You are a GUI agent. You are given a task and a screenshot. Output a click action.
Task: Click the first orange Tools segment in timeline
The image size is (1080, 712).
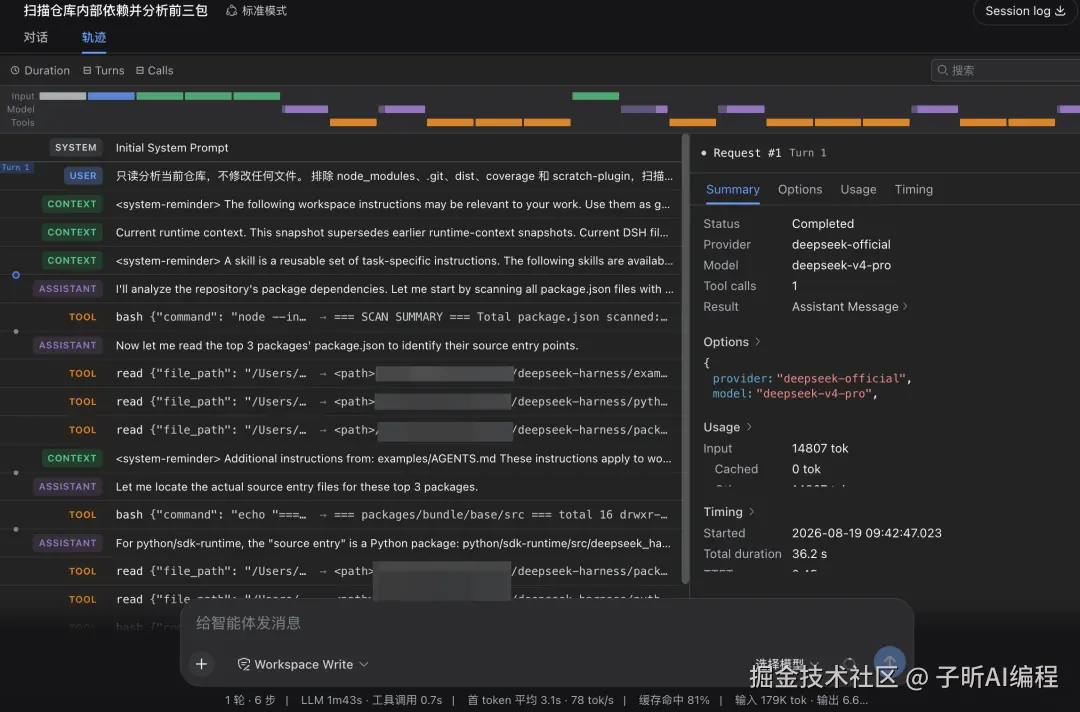(x=353, y=122)
